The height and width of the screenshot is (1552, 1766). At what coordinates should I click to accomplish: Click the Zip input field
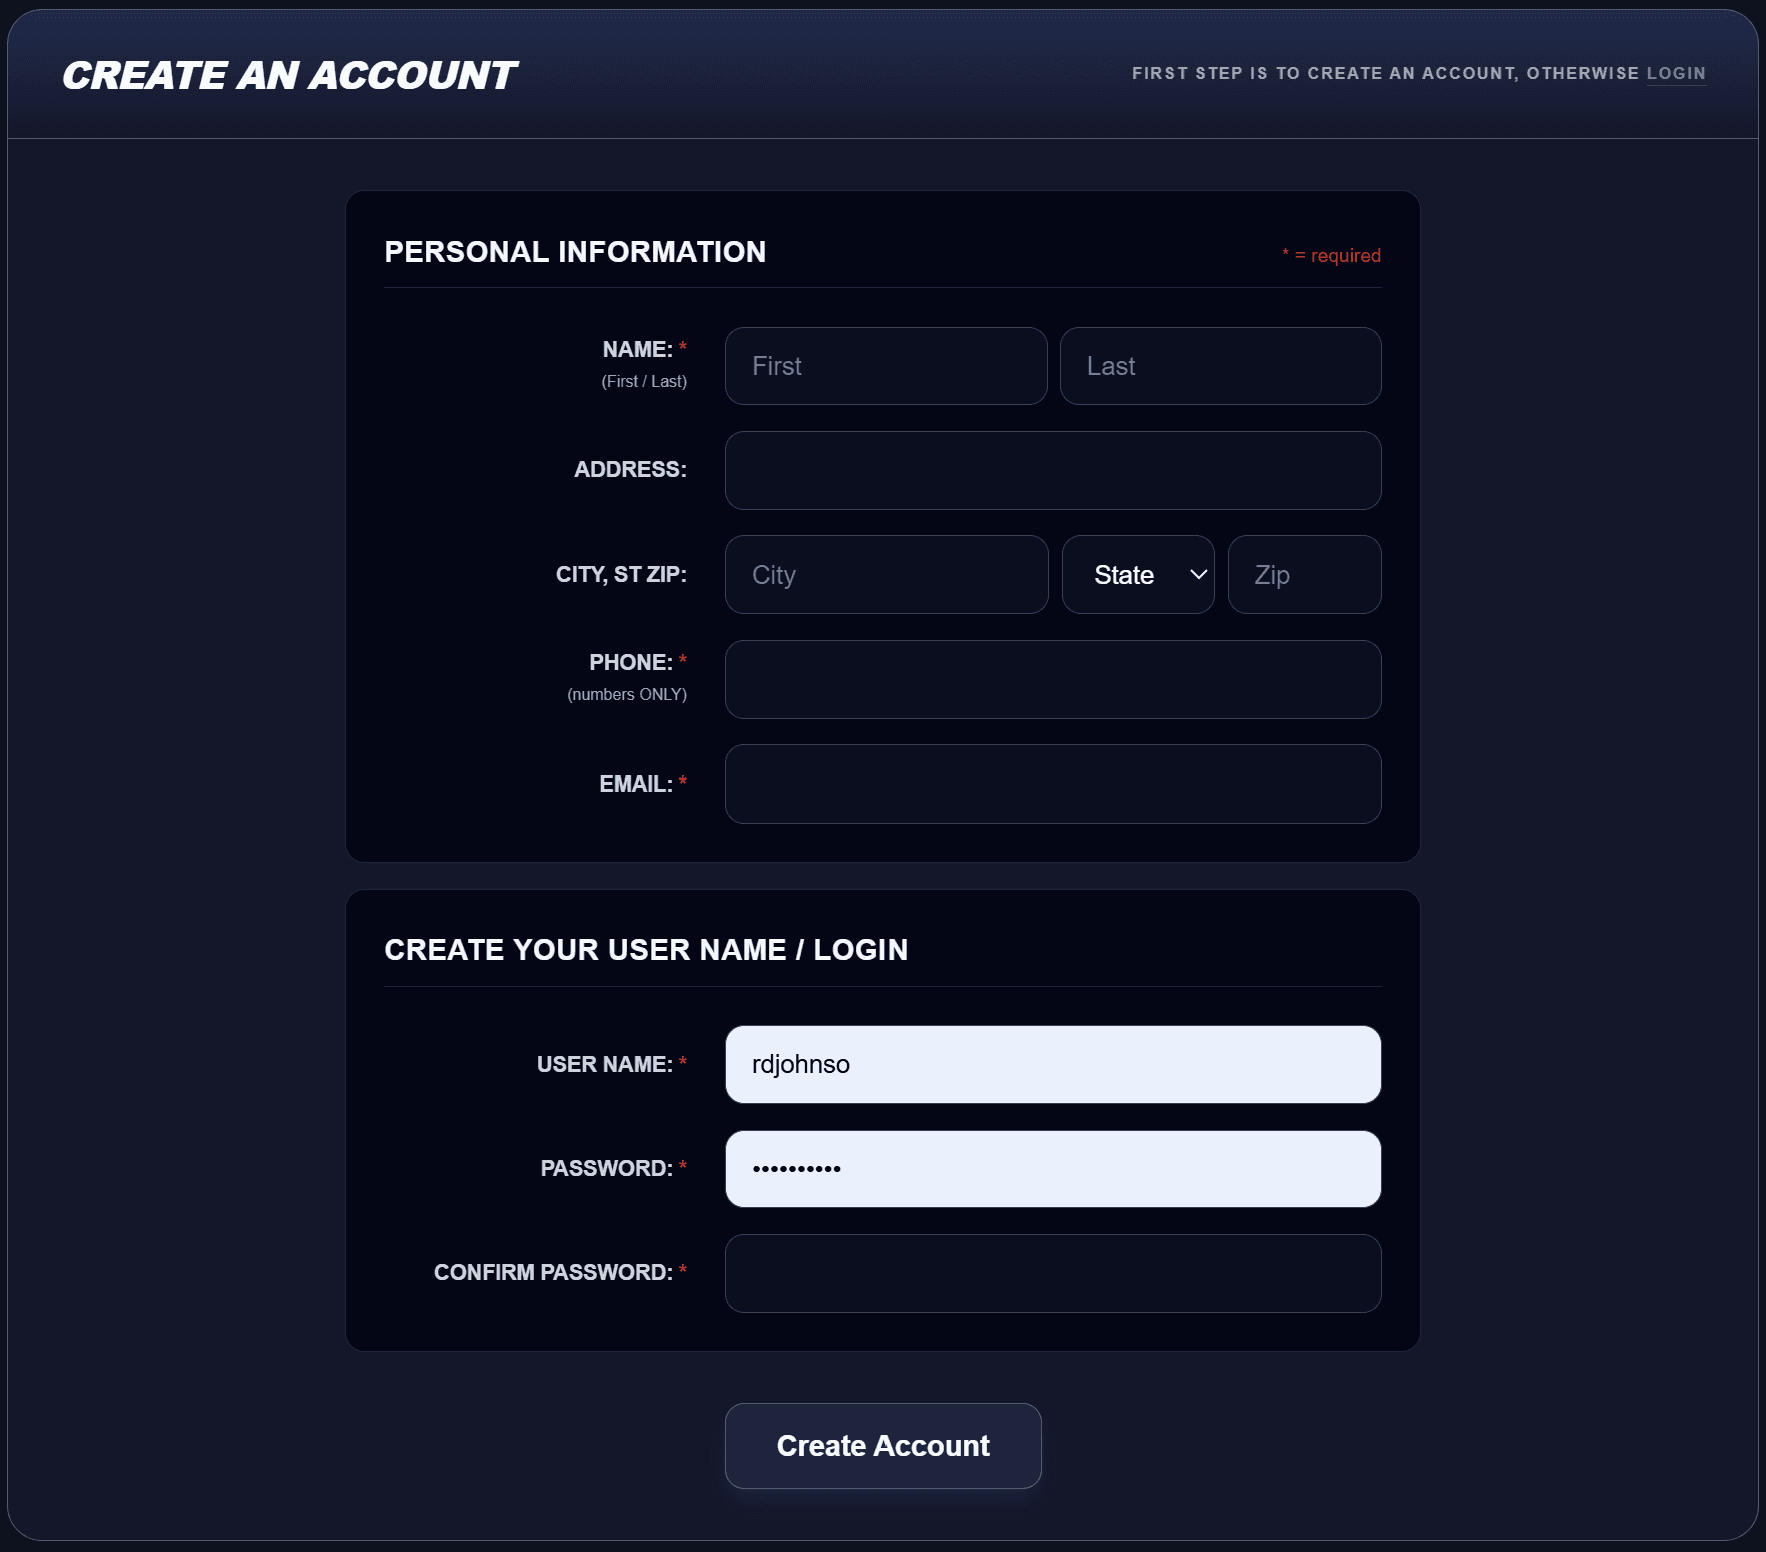1303,574
